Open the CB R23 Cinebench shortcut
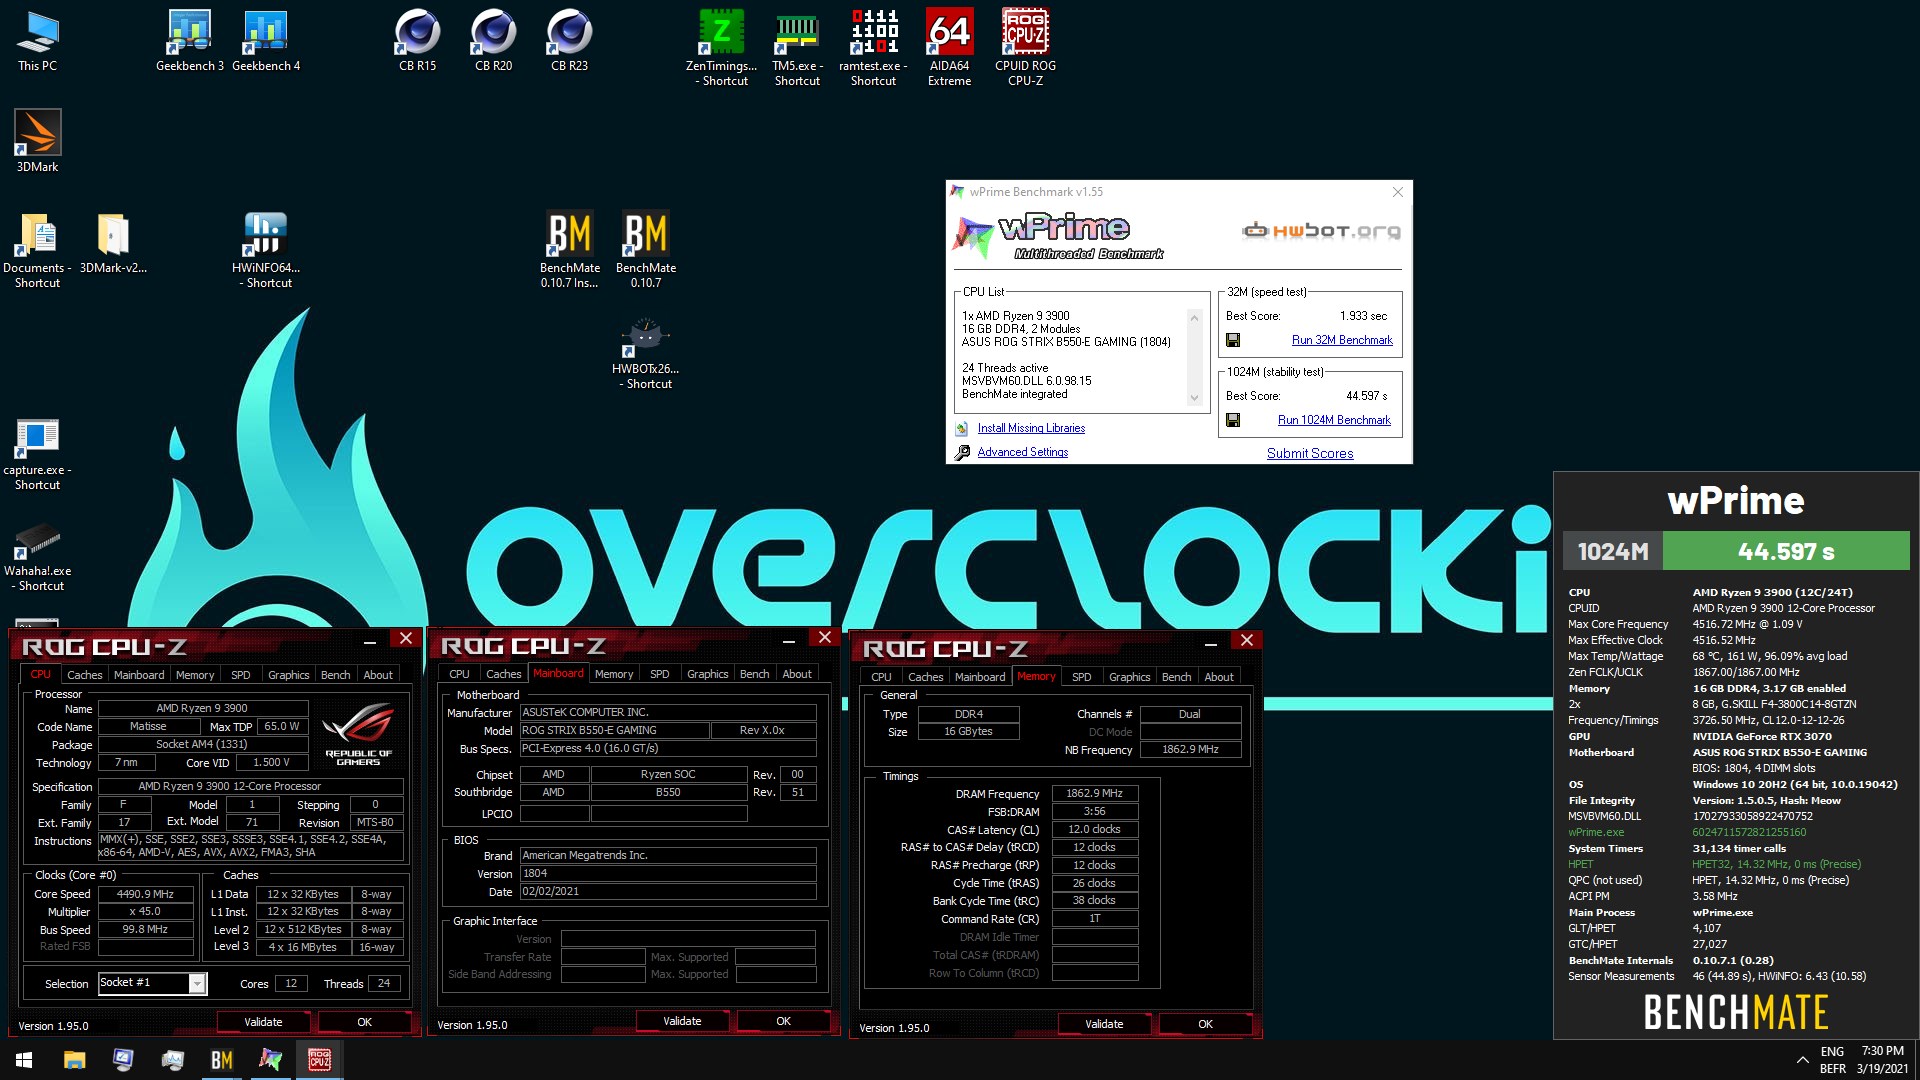 coord(570,40)
